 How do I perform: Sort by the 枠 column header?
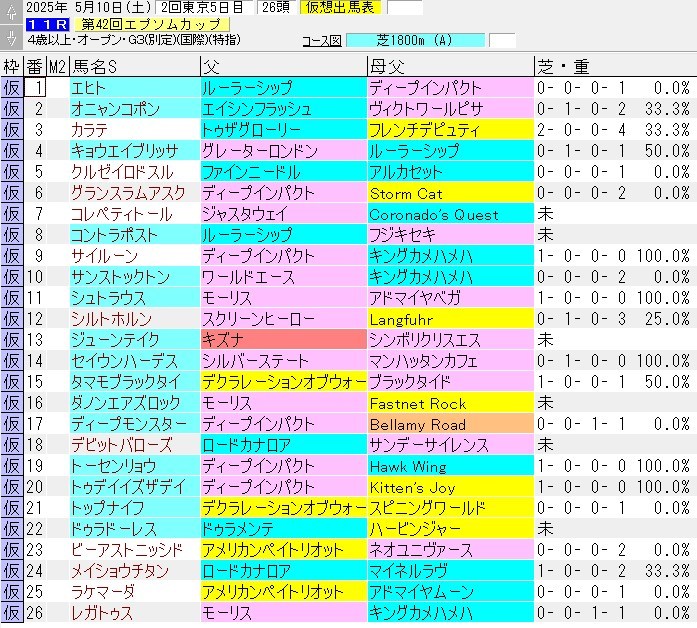tap(12, 67)
